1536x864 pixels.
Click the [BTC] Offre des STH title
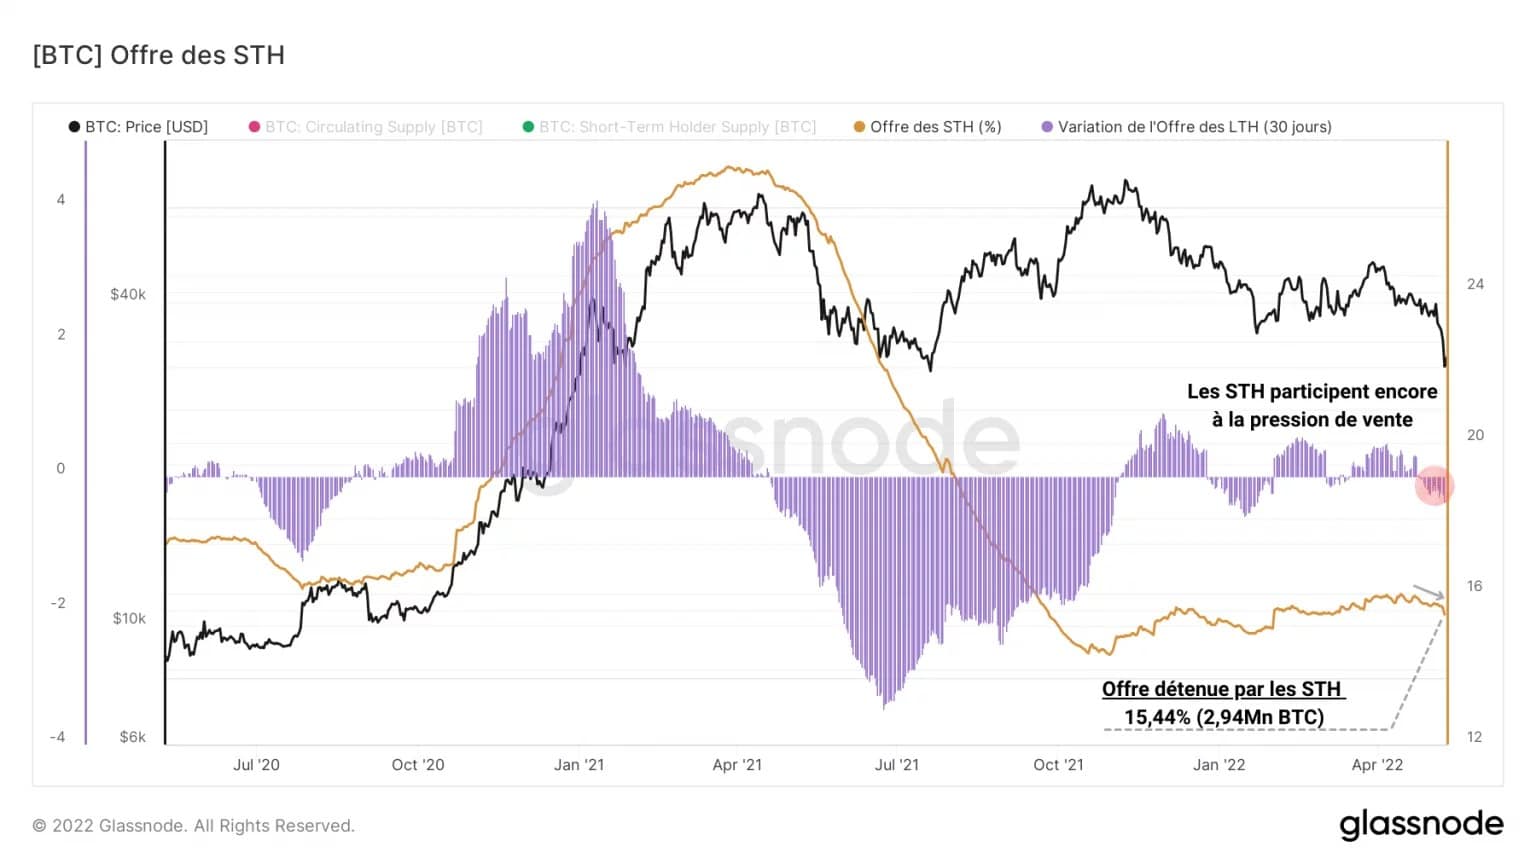tap(159, 55)
